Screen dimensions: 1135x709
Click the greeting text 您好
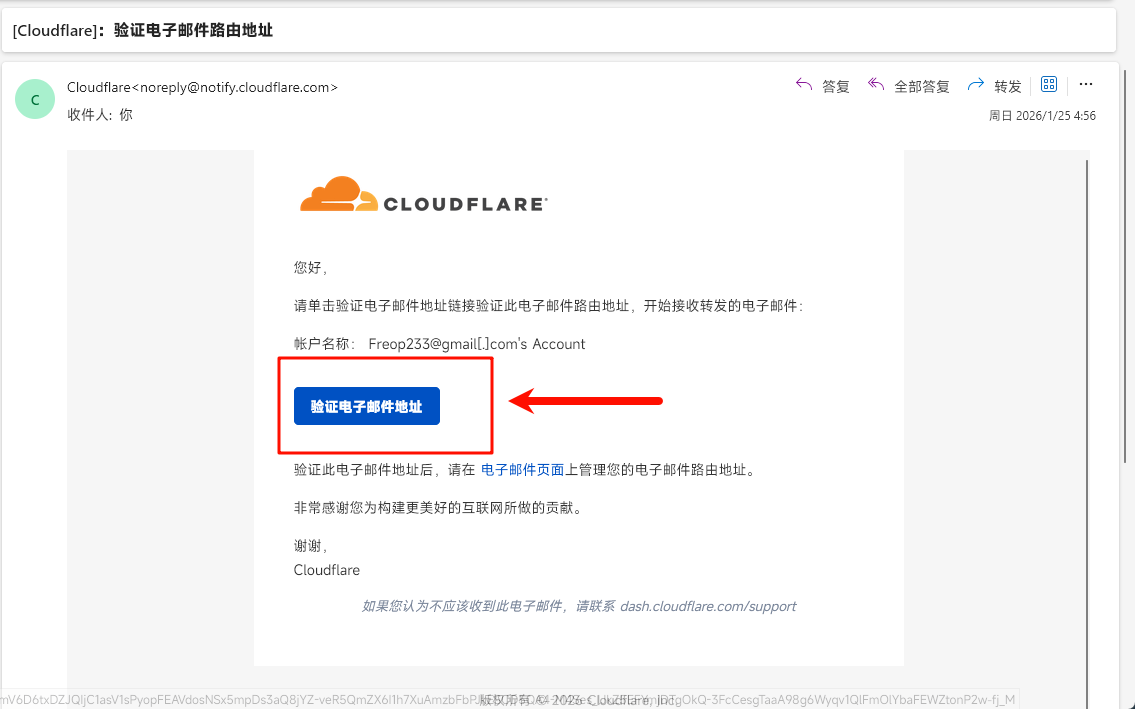coord(309,267)
